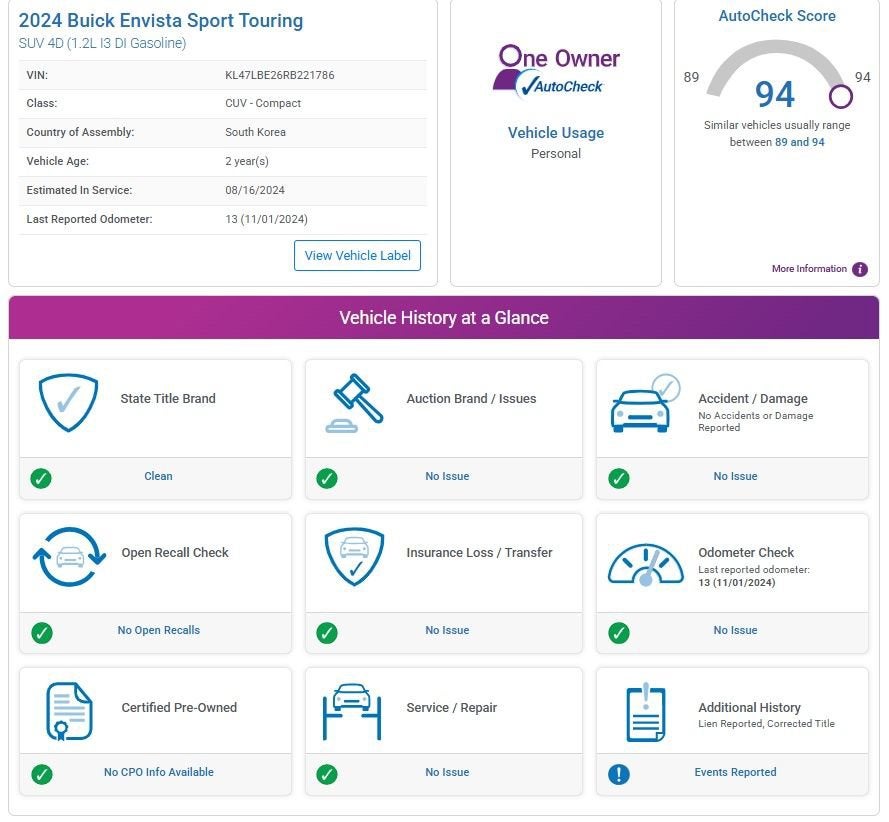Open No Issue link under Auction Brand
Image resolution: width=889 pixels, height=822 pixels.
pos(447,476)
